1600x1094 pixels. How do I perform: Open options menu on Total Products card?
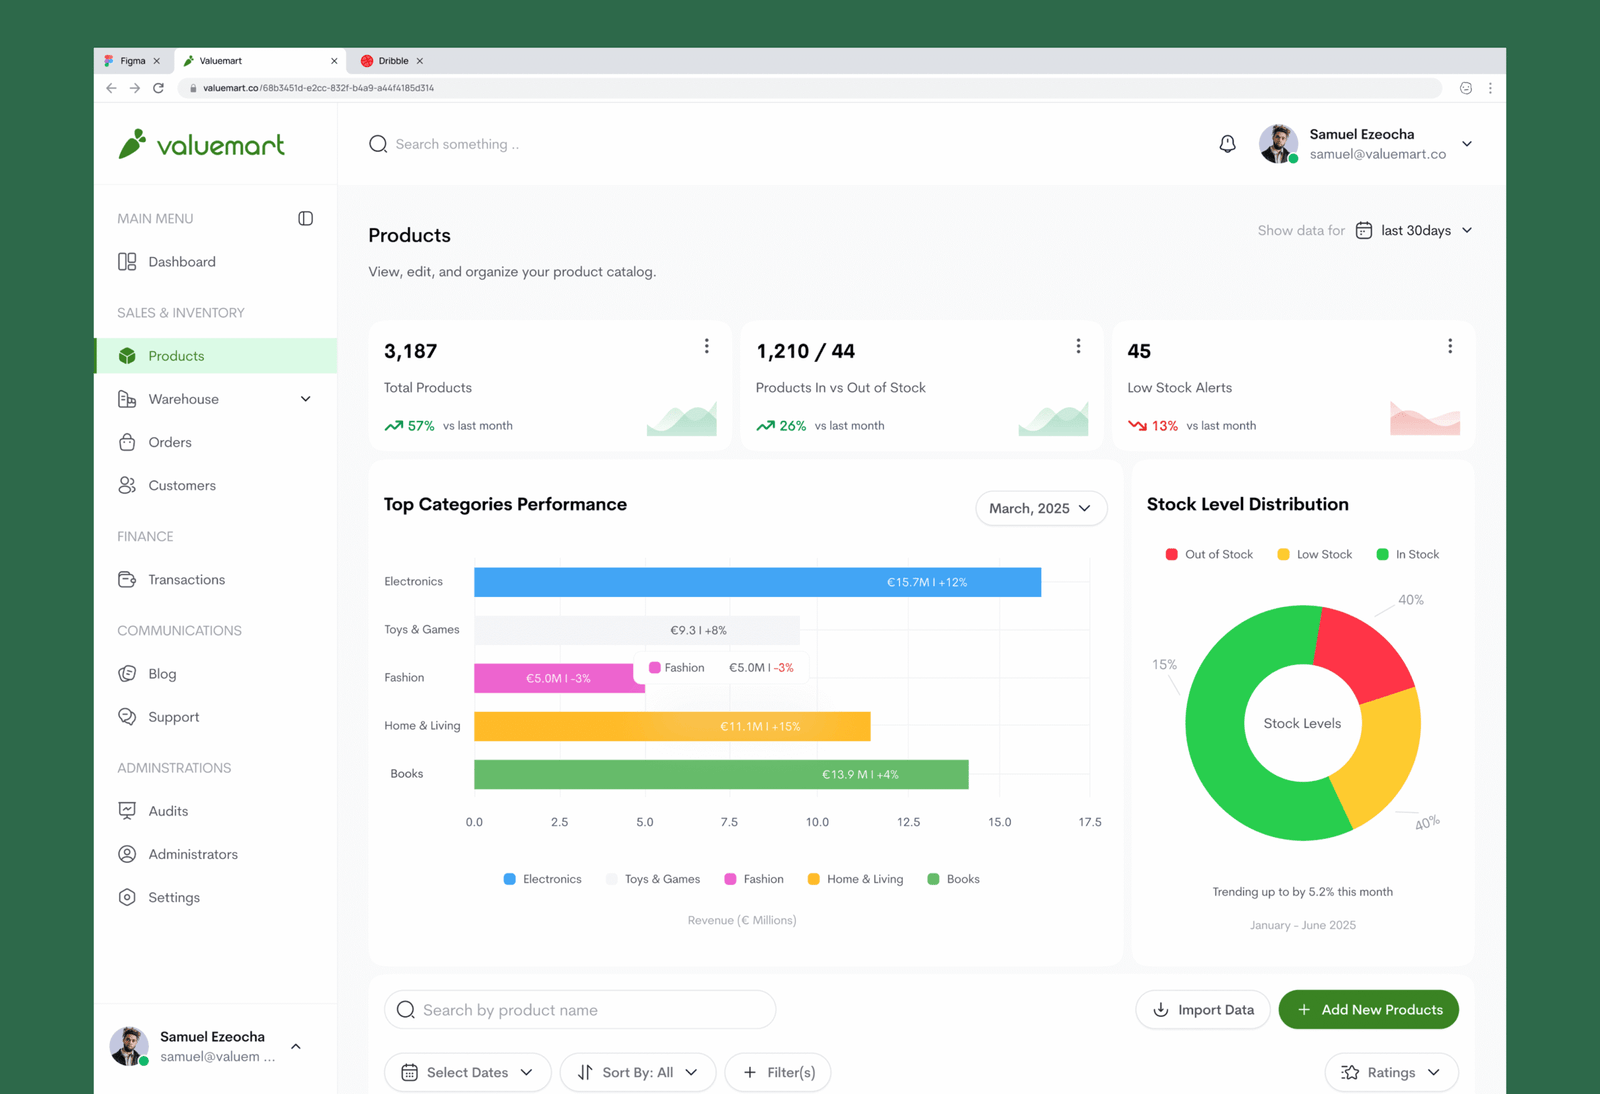[706, 346]
